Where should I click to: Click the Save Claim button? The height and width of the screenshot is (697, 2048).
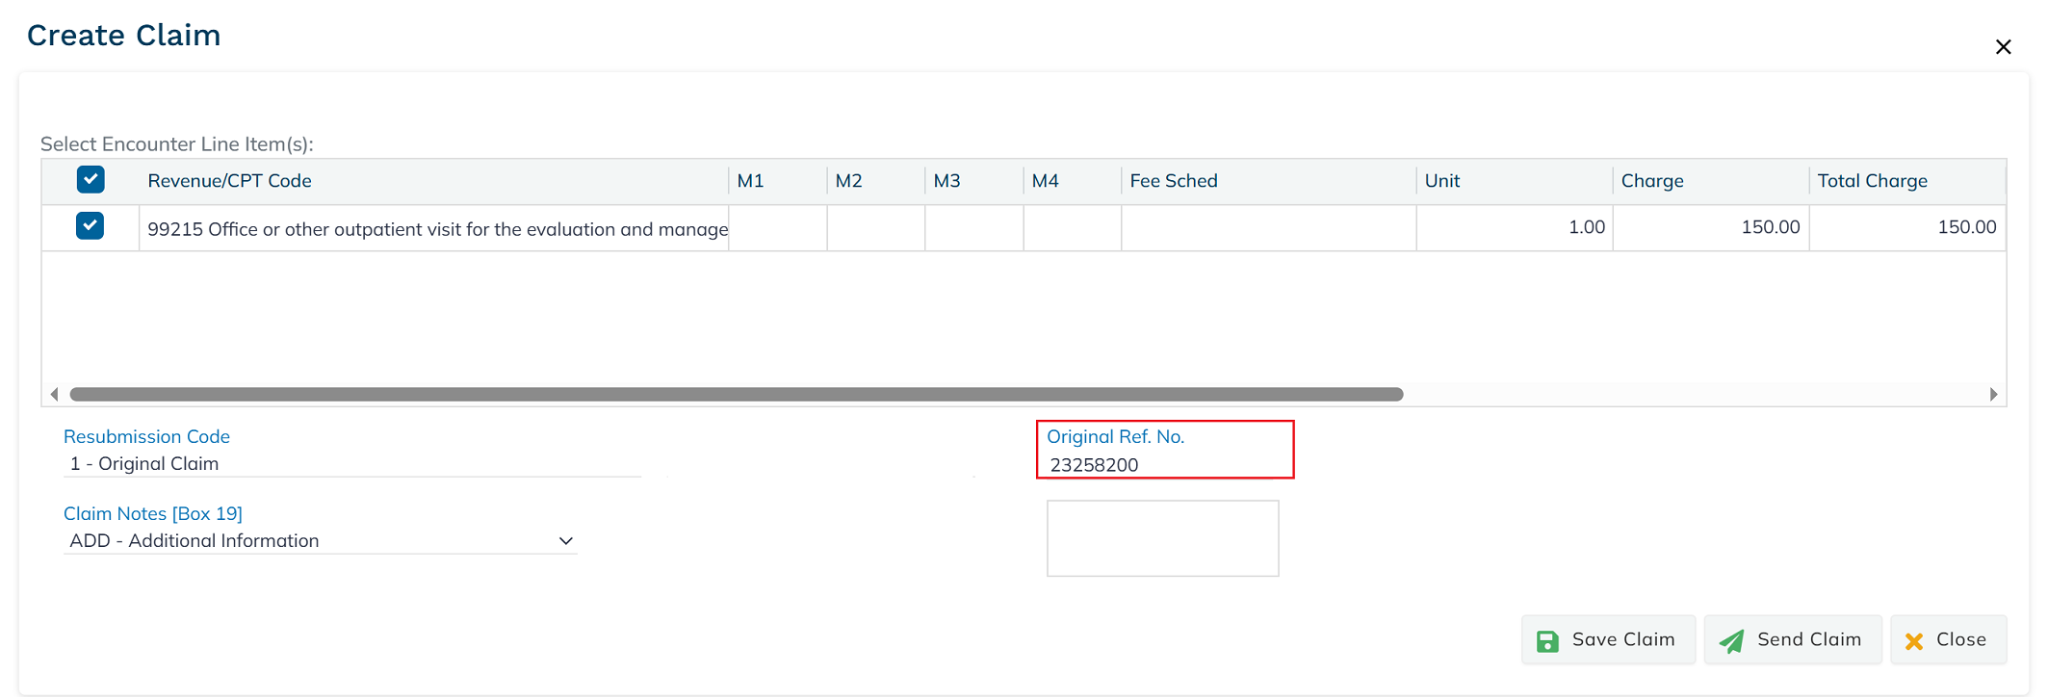click(x=1607, y=640)
